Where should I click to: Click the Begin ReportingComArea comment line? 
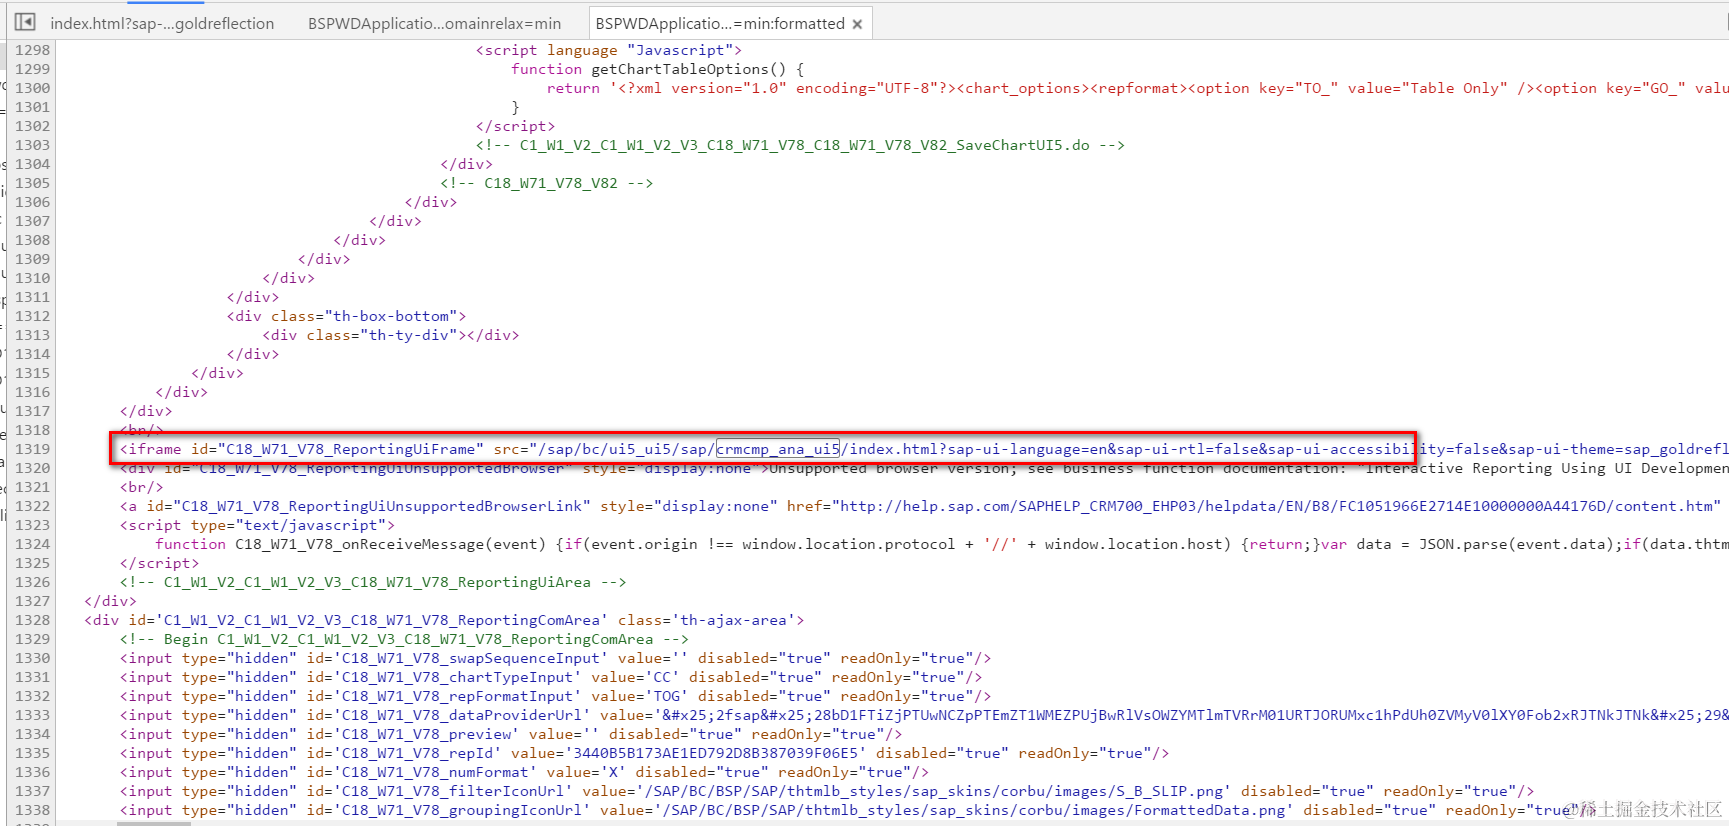click(404, 639)
